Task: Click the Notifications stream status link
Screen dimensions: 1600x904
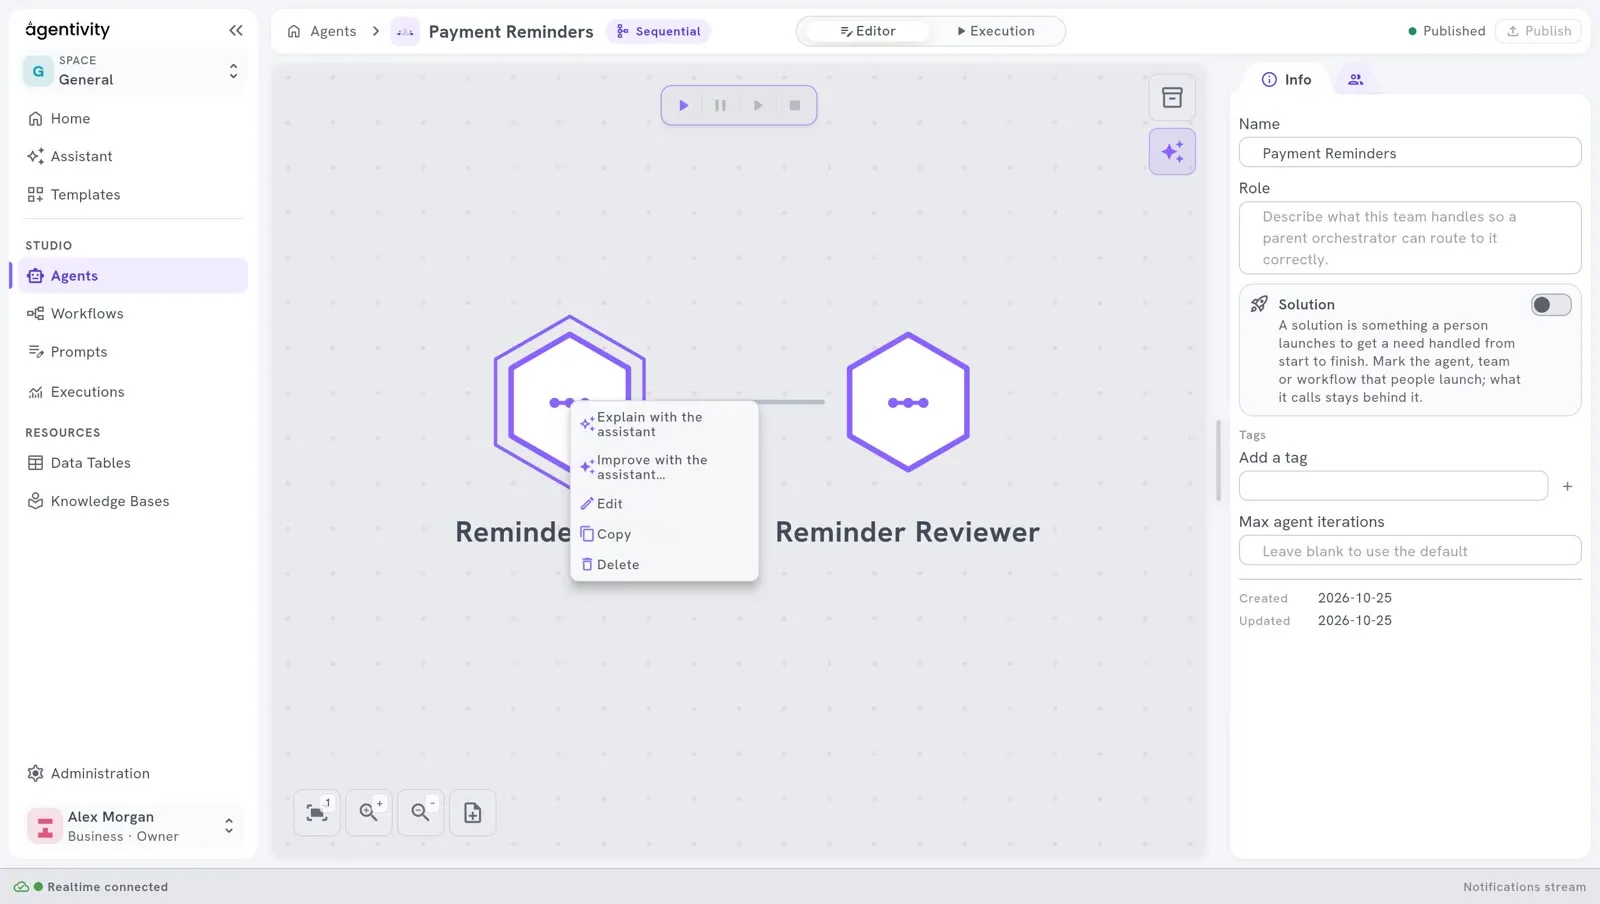Action: (x=1524, y=887)
